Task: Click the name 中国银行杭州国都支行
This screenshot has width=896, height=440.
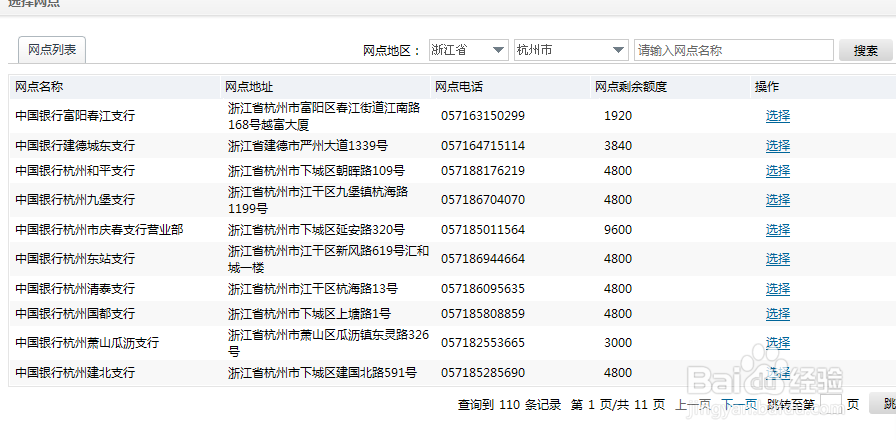Action: tap(75, 314)
